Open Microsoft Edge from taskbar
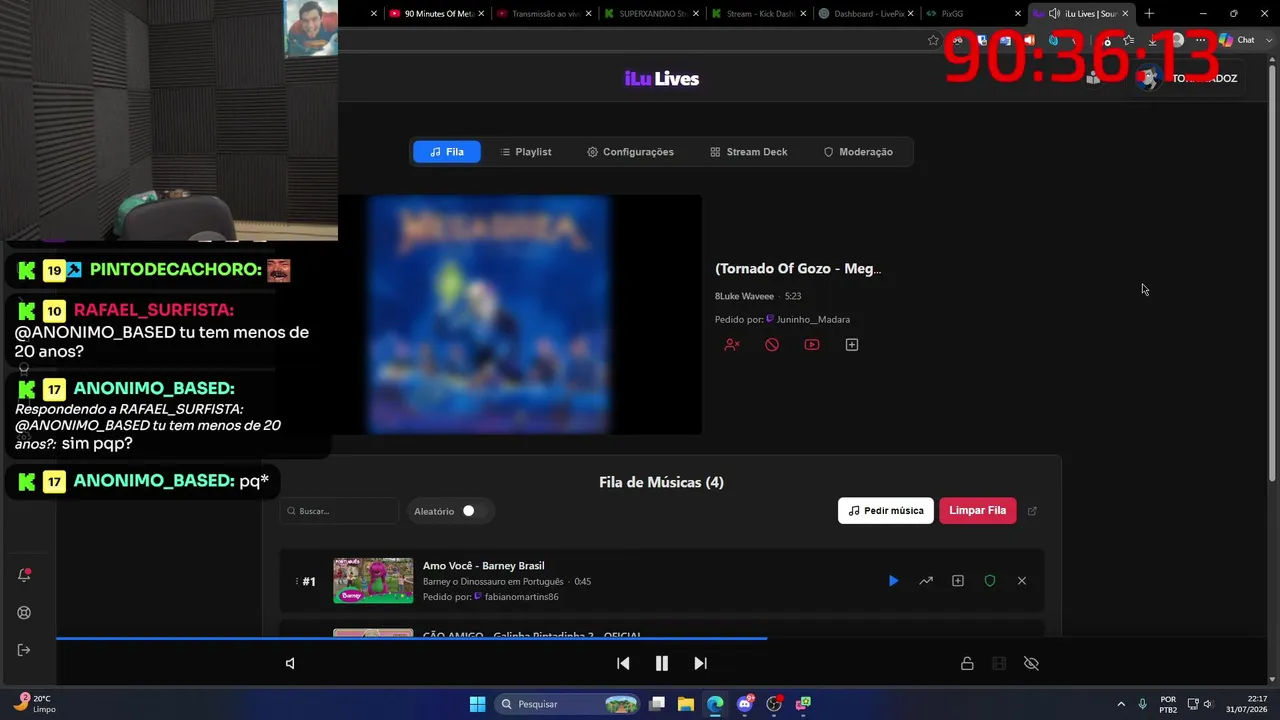This screenshot has height=720, width=1280. click(x=715, y=704)
